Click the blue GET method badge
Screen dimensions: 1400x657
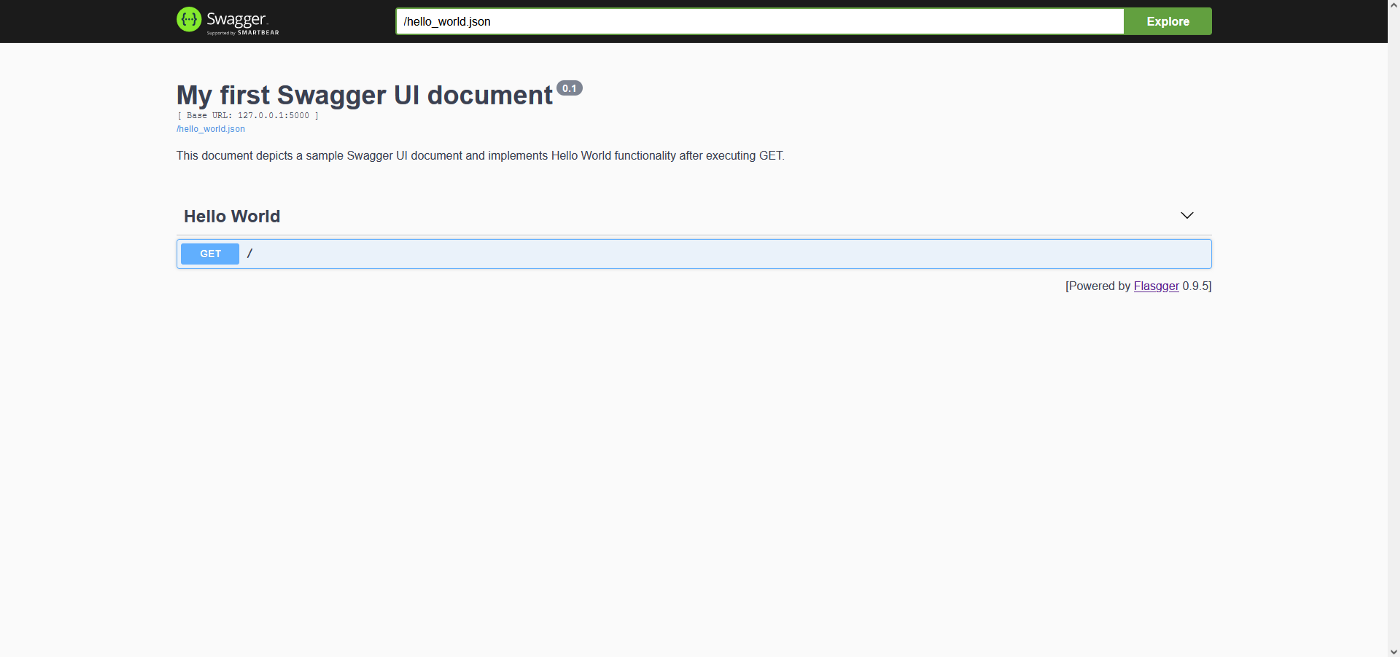coord(210,254)
